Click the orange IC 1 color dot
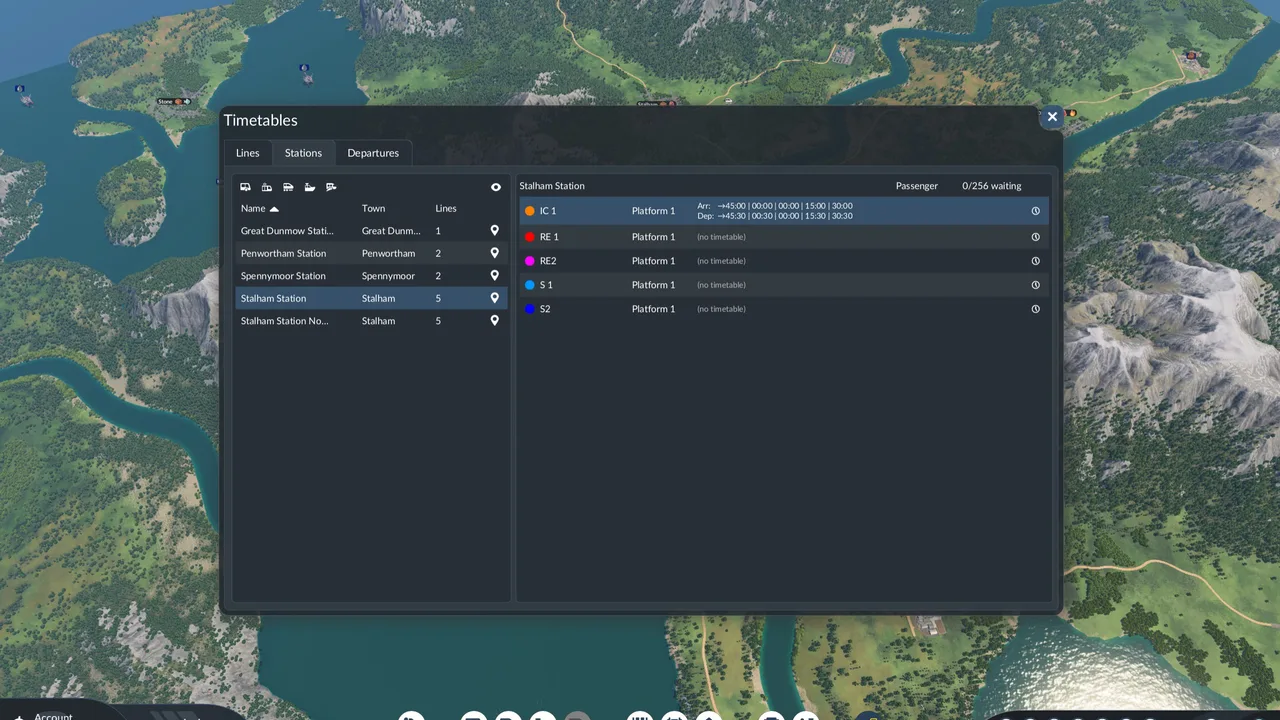Image resolution: width=1280 pixels, height=720 pixels. click(530, 211)
